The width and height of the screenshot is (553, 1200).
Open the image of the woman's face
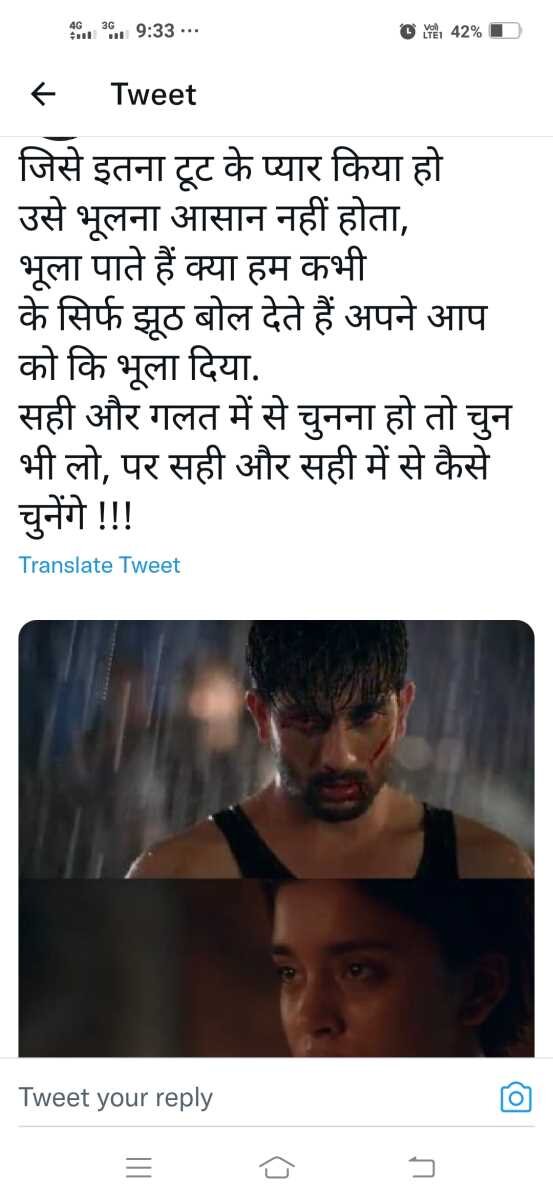[x=276, y=967]
